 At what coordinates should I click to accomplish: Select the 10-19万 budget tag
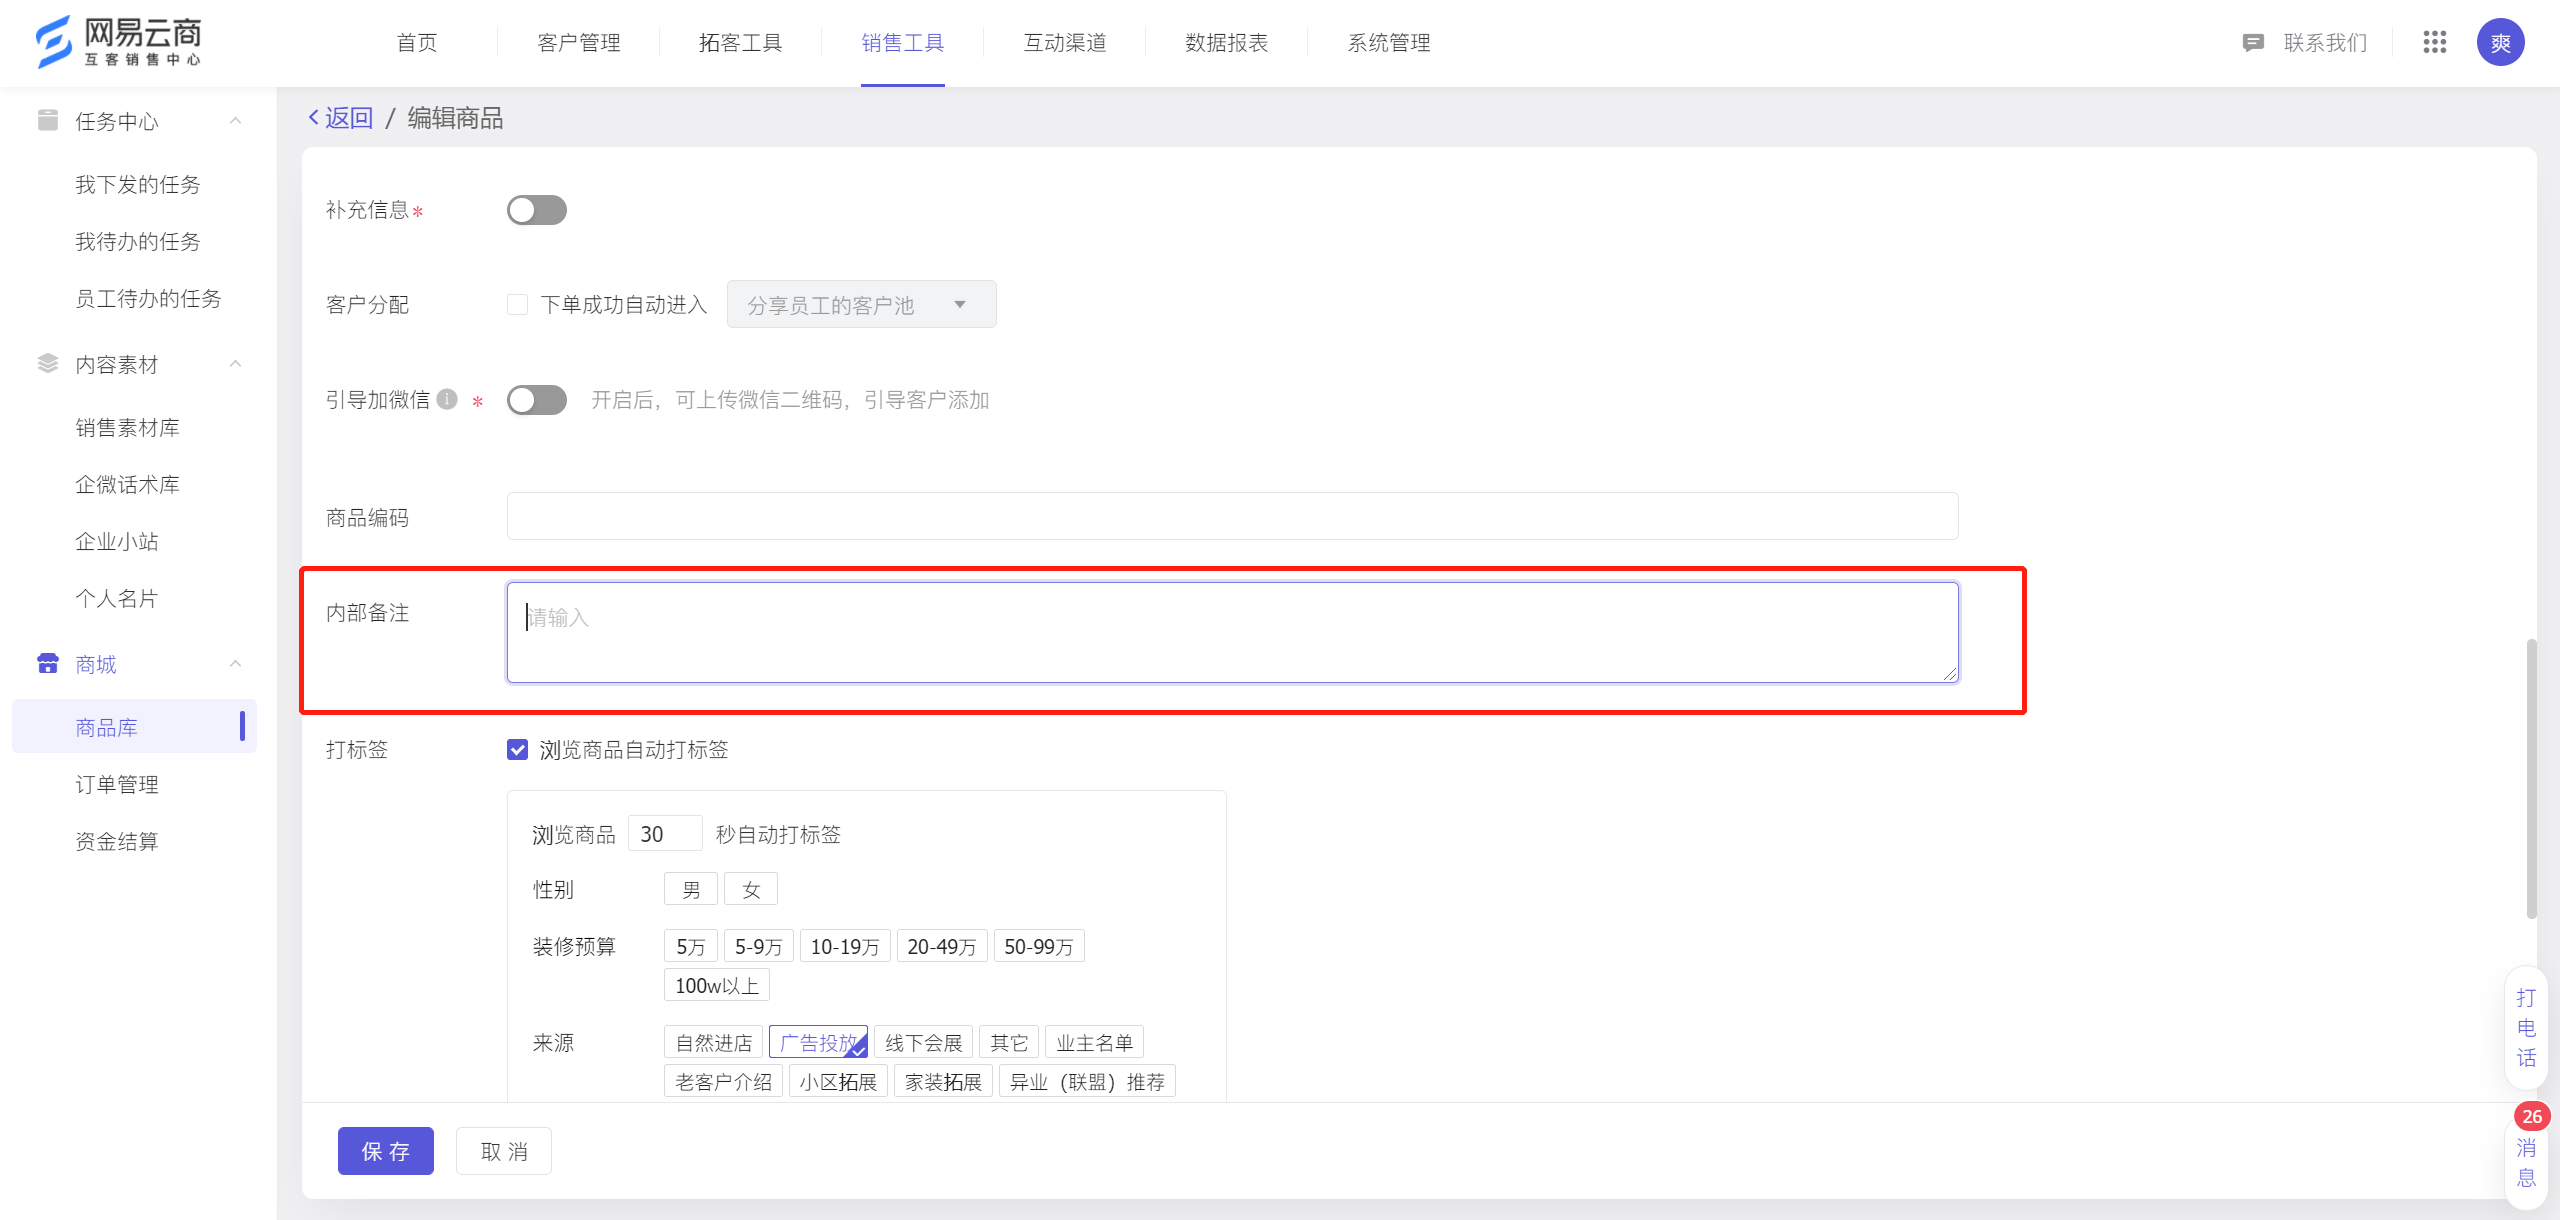[x=844, y=946]
